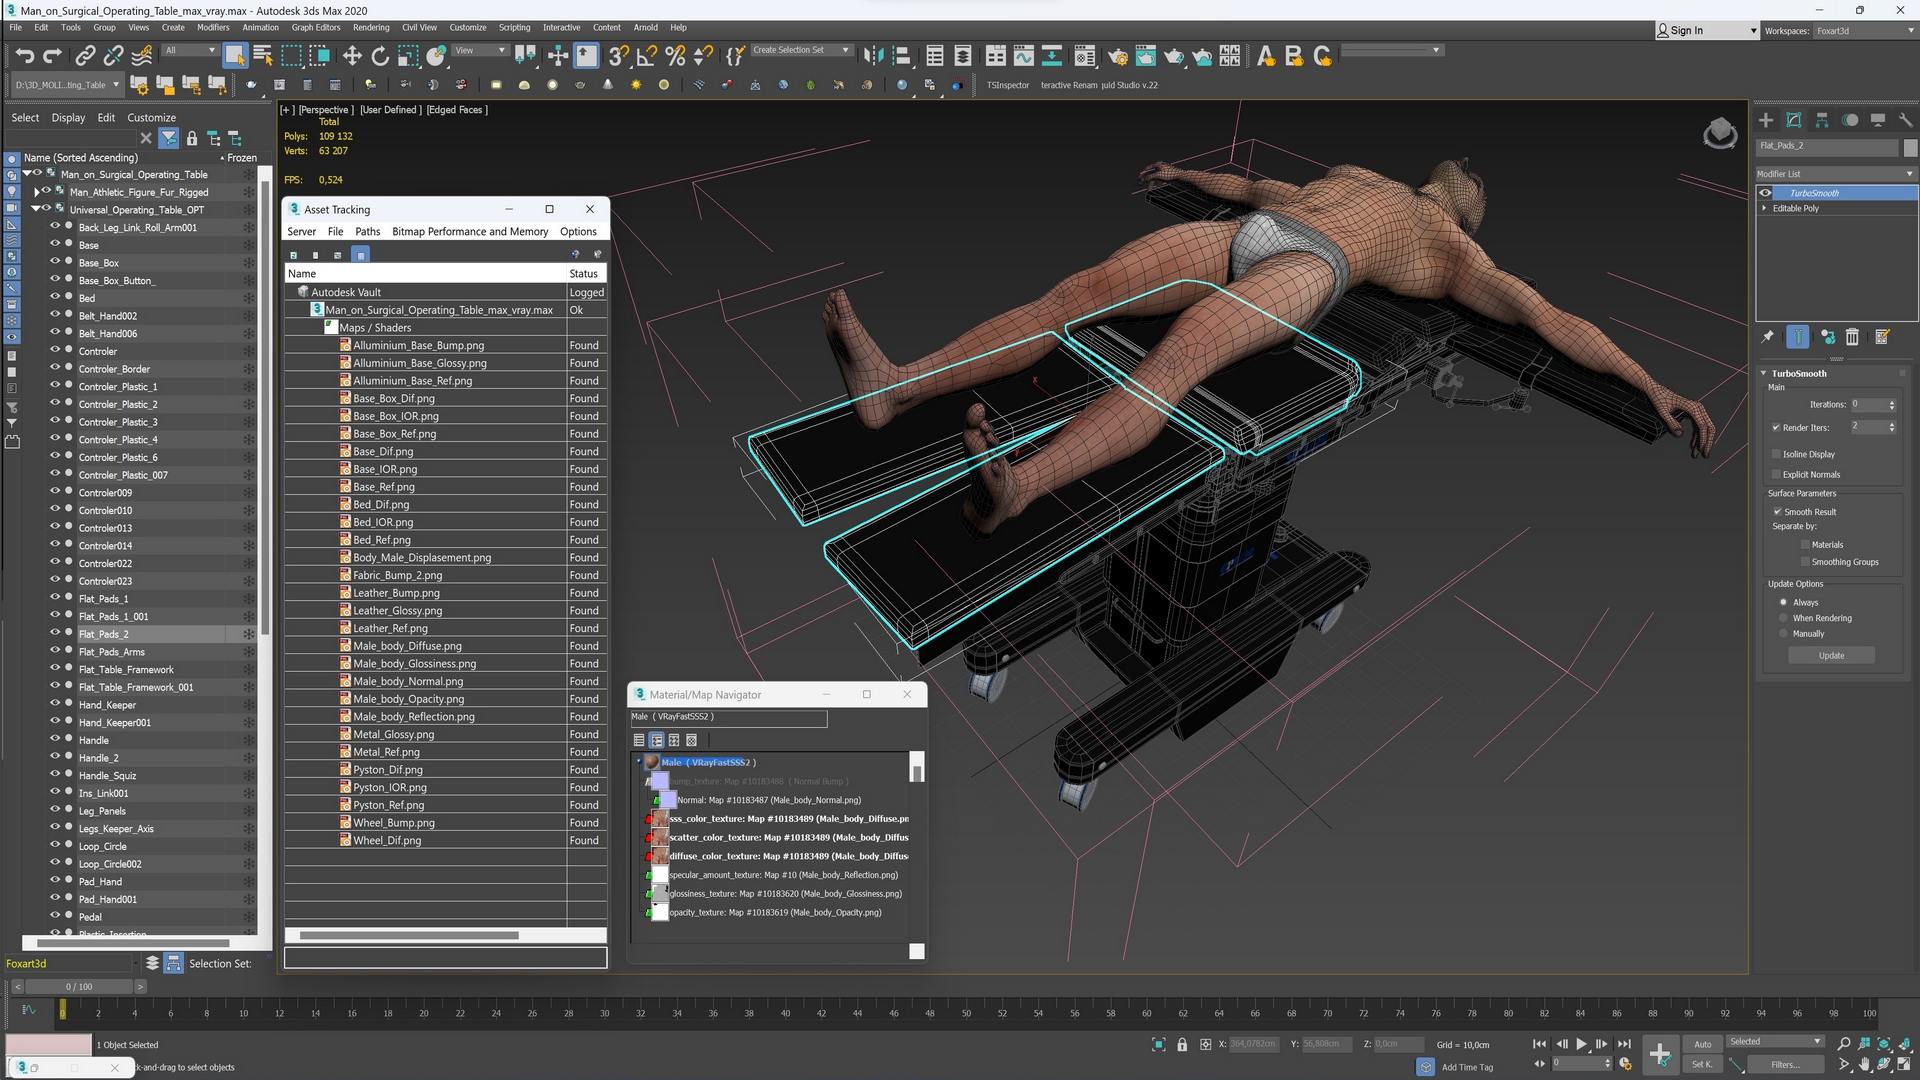
Task: Toggle the Selection Lock padlock icon
Action: click(1182, 1044)
